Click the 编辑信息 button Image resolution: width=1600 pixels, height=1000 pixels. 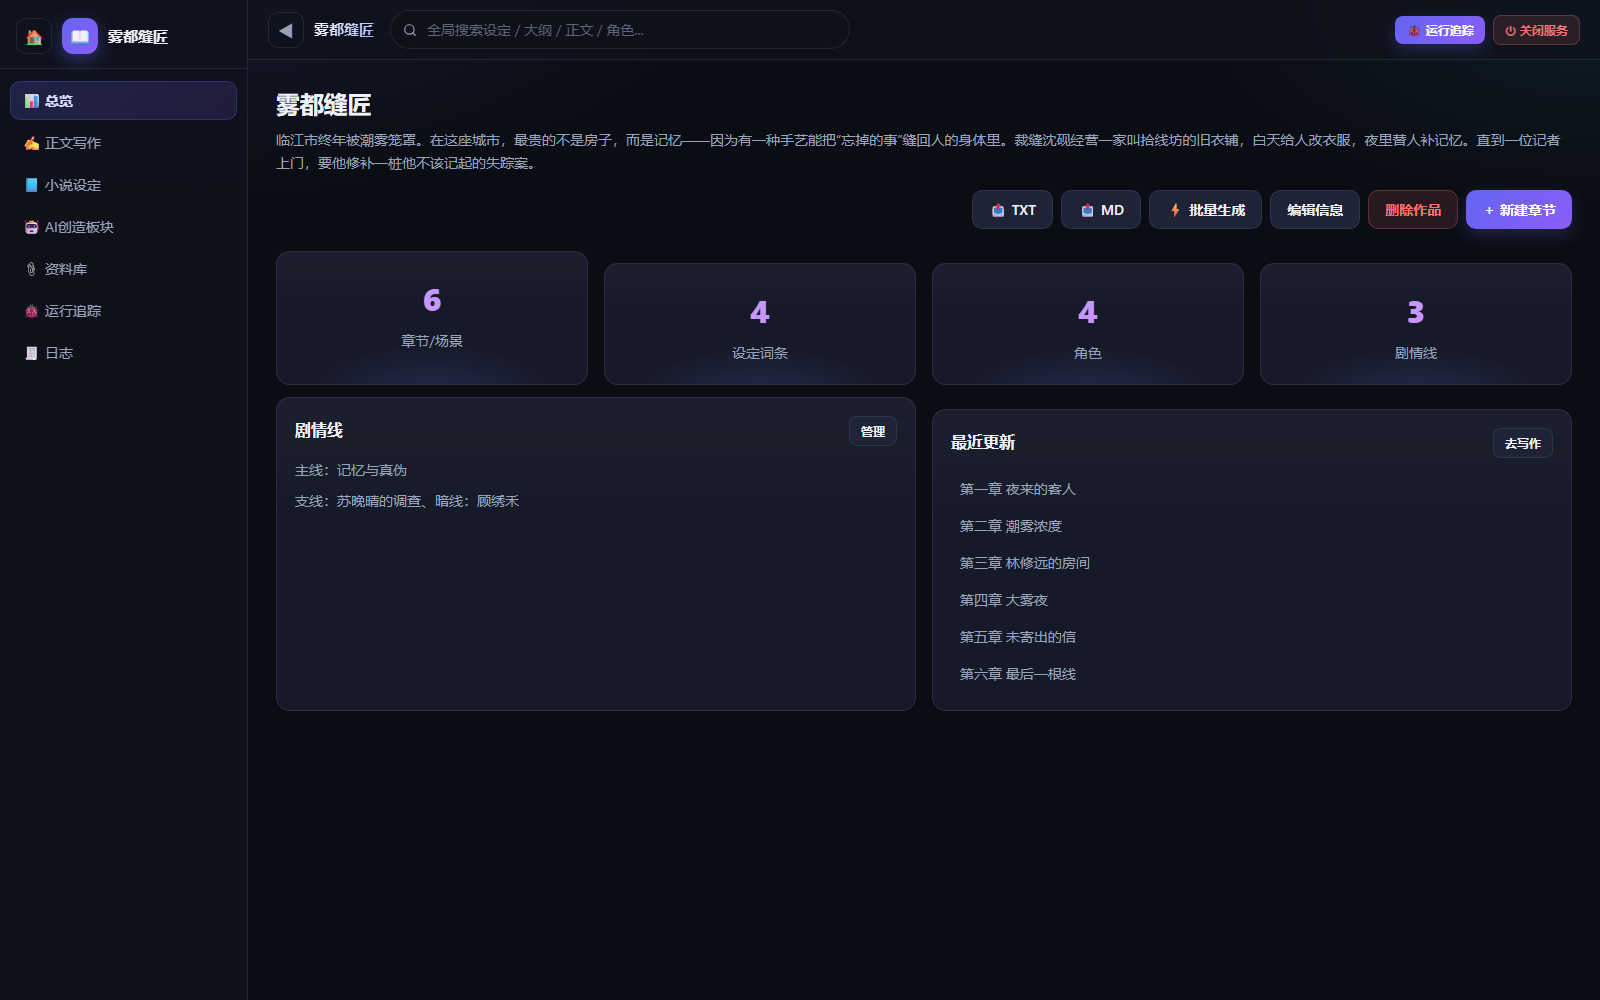click(1315, 210)
